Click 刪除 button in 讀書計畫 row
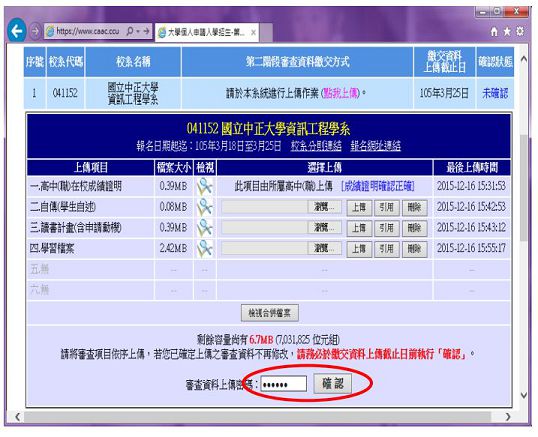 click(415, 228)
